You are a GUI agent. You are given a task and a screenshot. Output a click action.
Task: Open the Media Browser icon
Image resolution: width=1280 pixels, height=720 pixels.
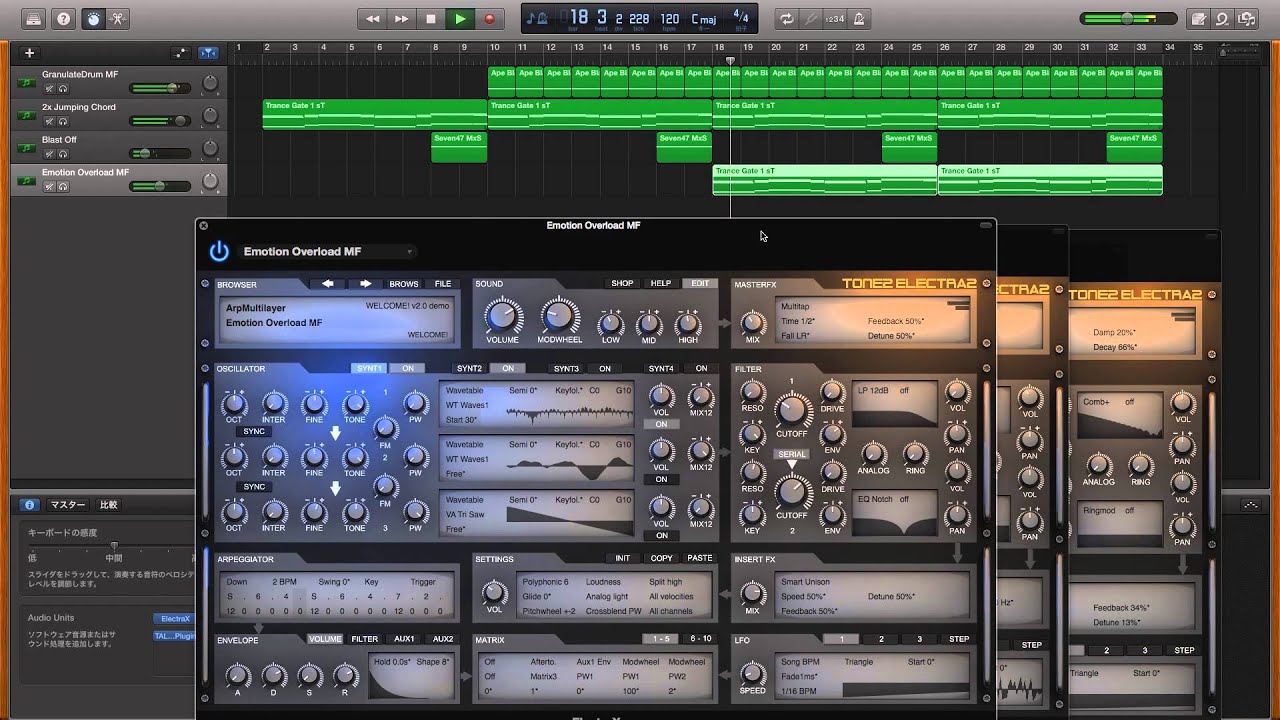point(1246,18)
